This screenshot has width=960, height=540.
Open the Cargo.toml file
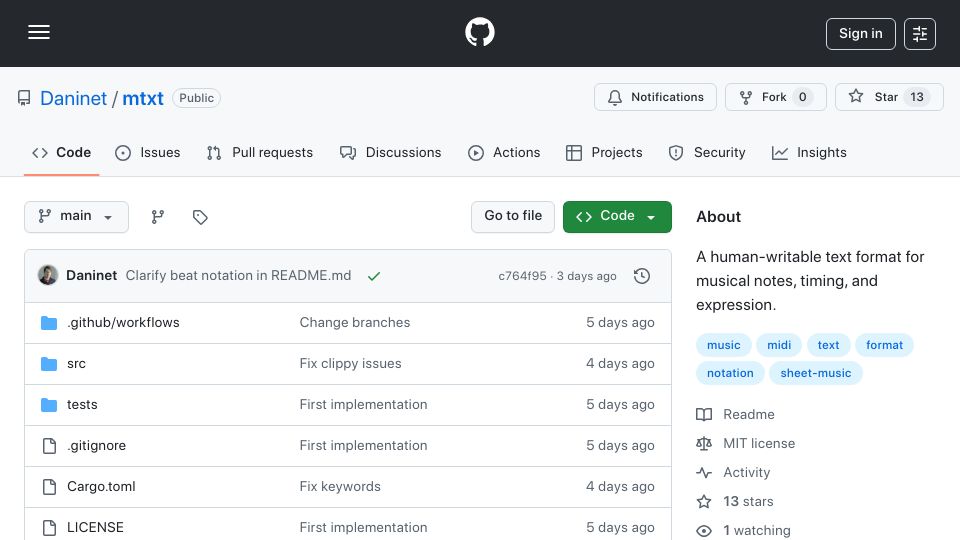tap(101, 487)
